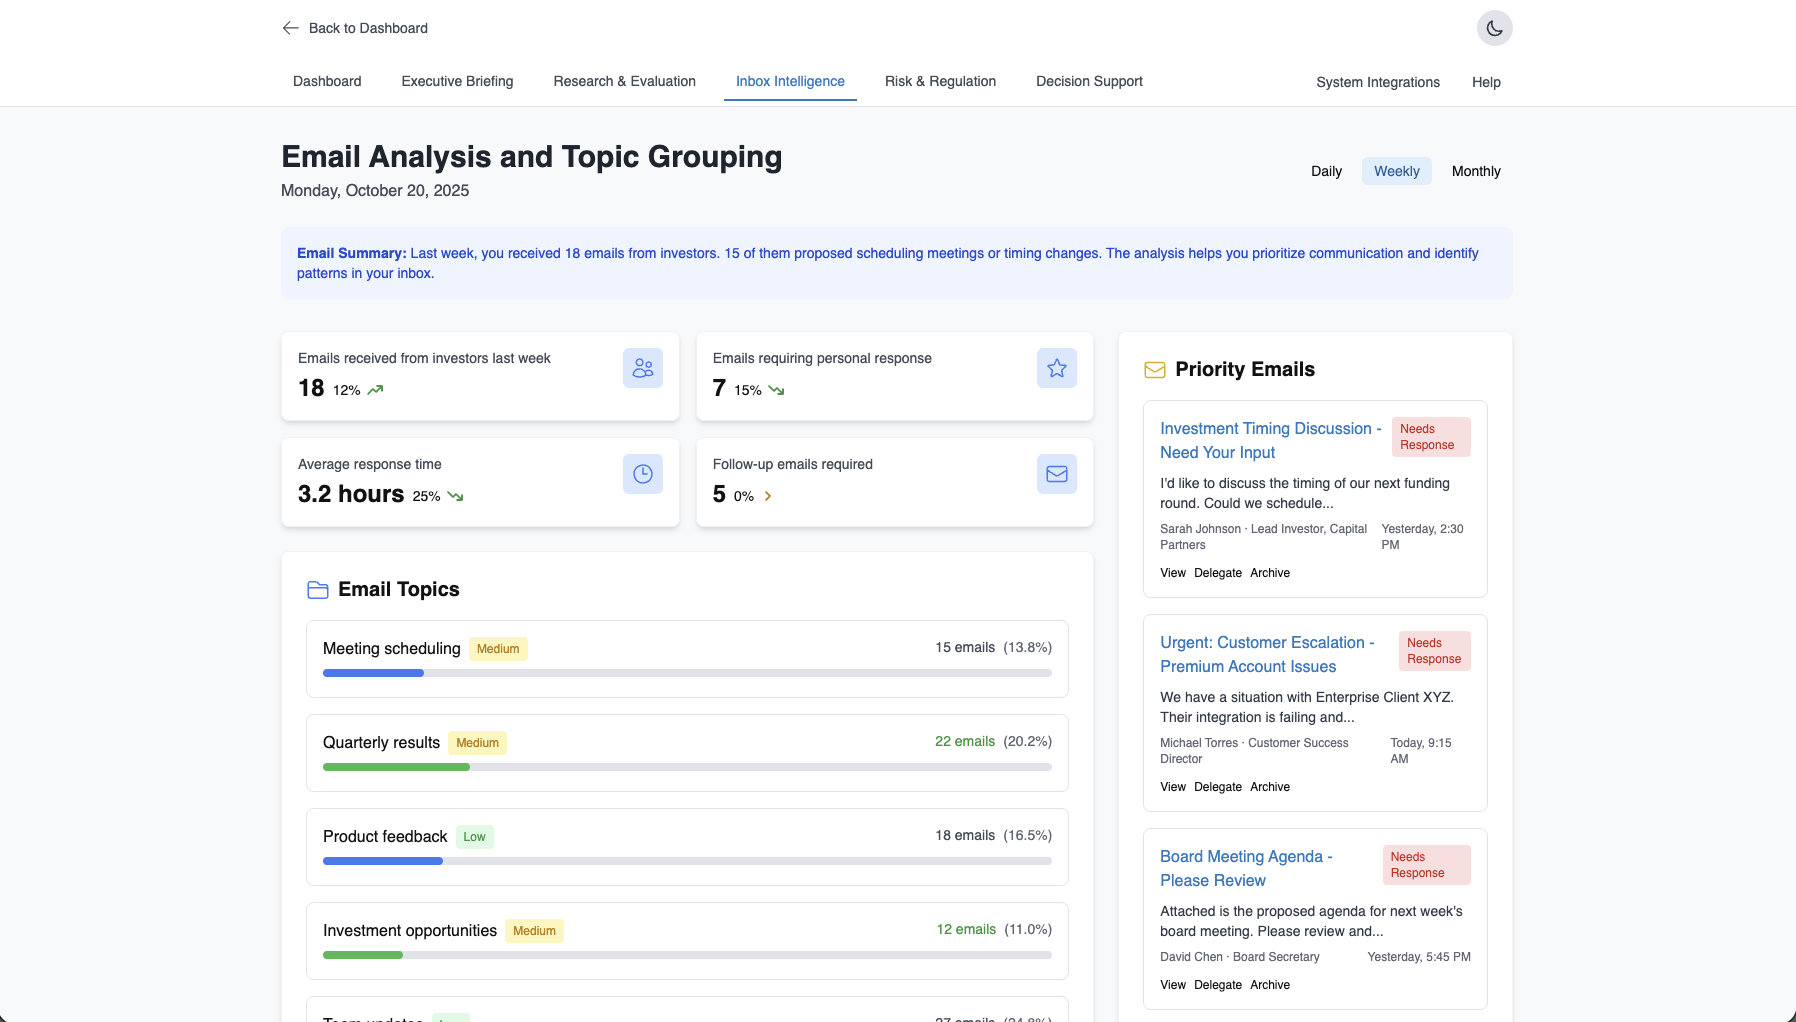Enable the Weekly time range

click(1396, 171)
